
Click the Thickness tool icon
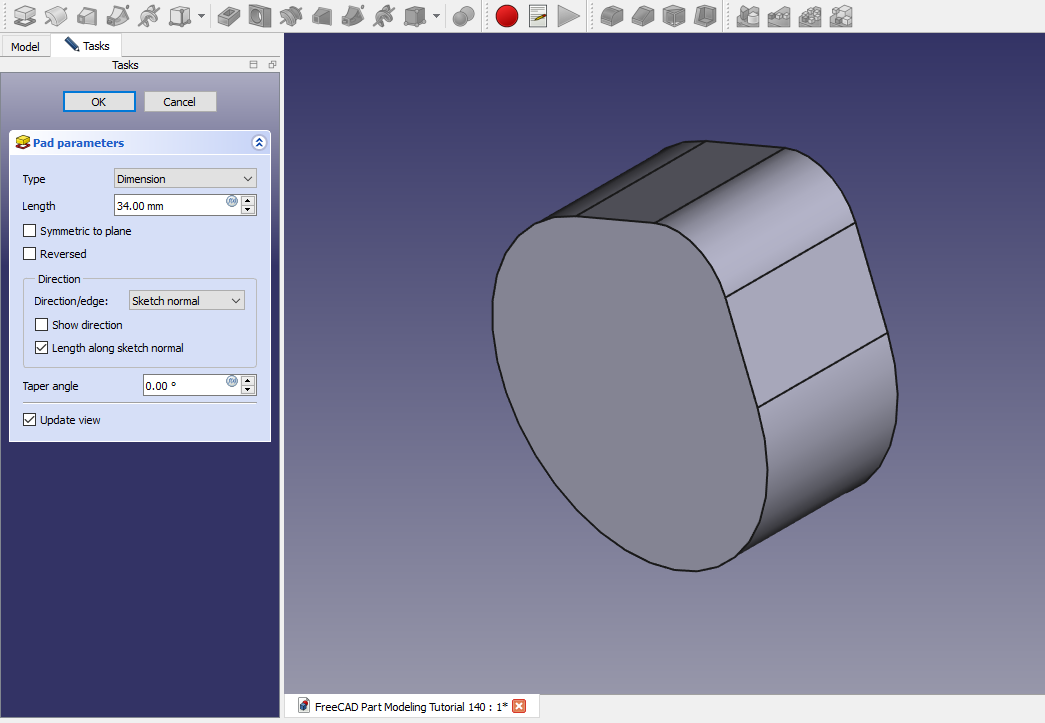[705, 16]
